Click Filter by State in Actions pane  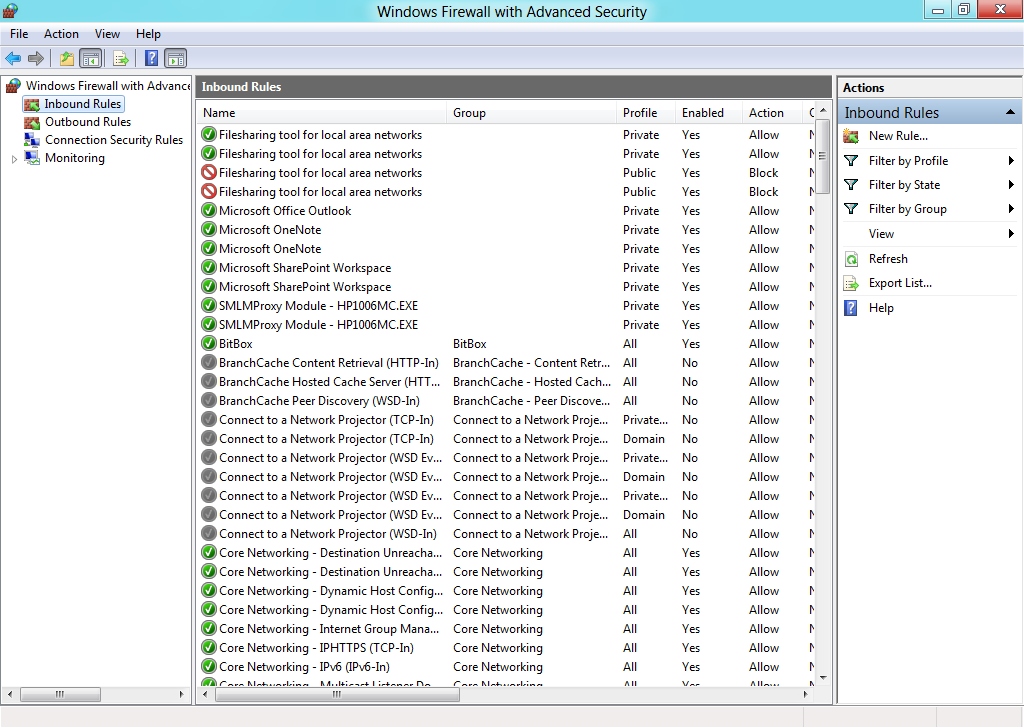tap(904, 185)
